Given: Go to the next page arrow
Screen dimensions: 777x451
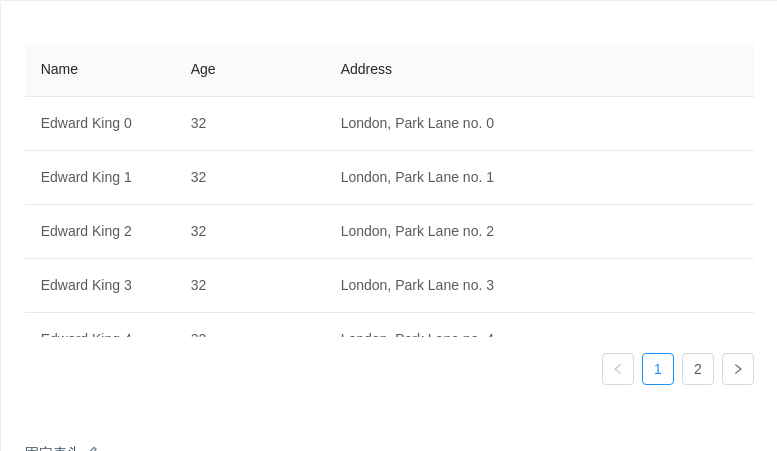Looking at the screenshot, I should click(x=738, y=369).
